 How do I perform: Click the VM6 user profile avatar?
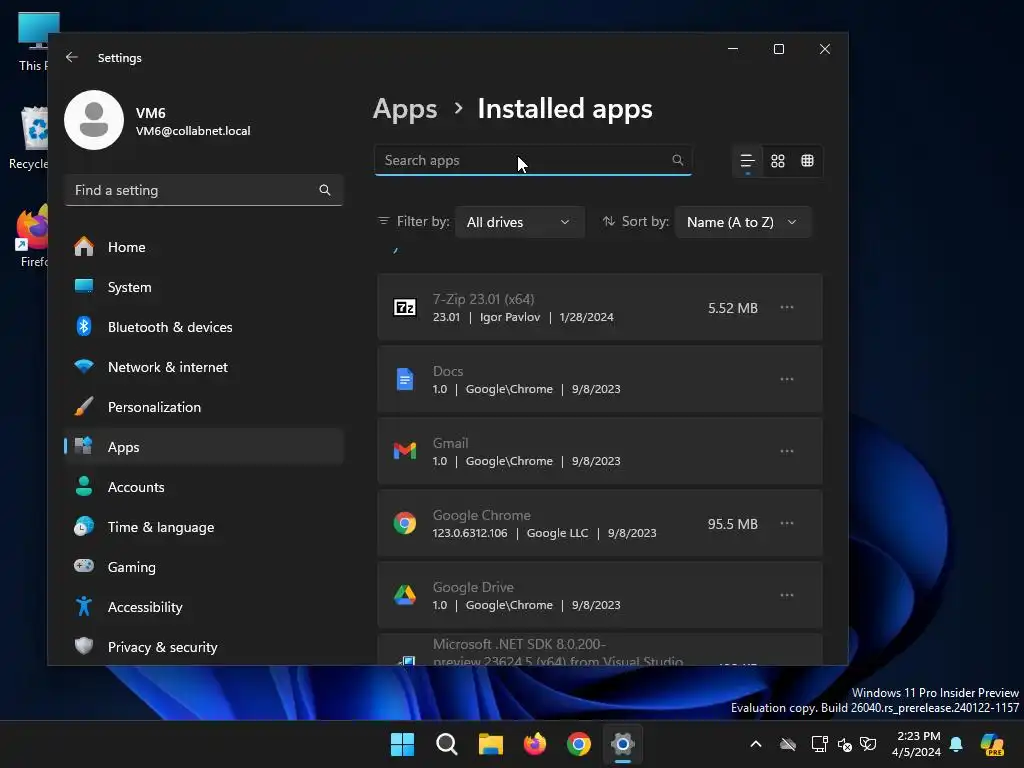94,120
